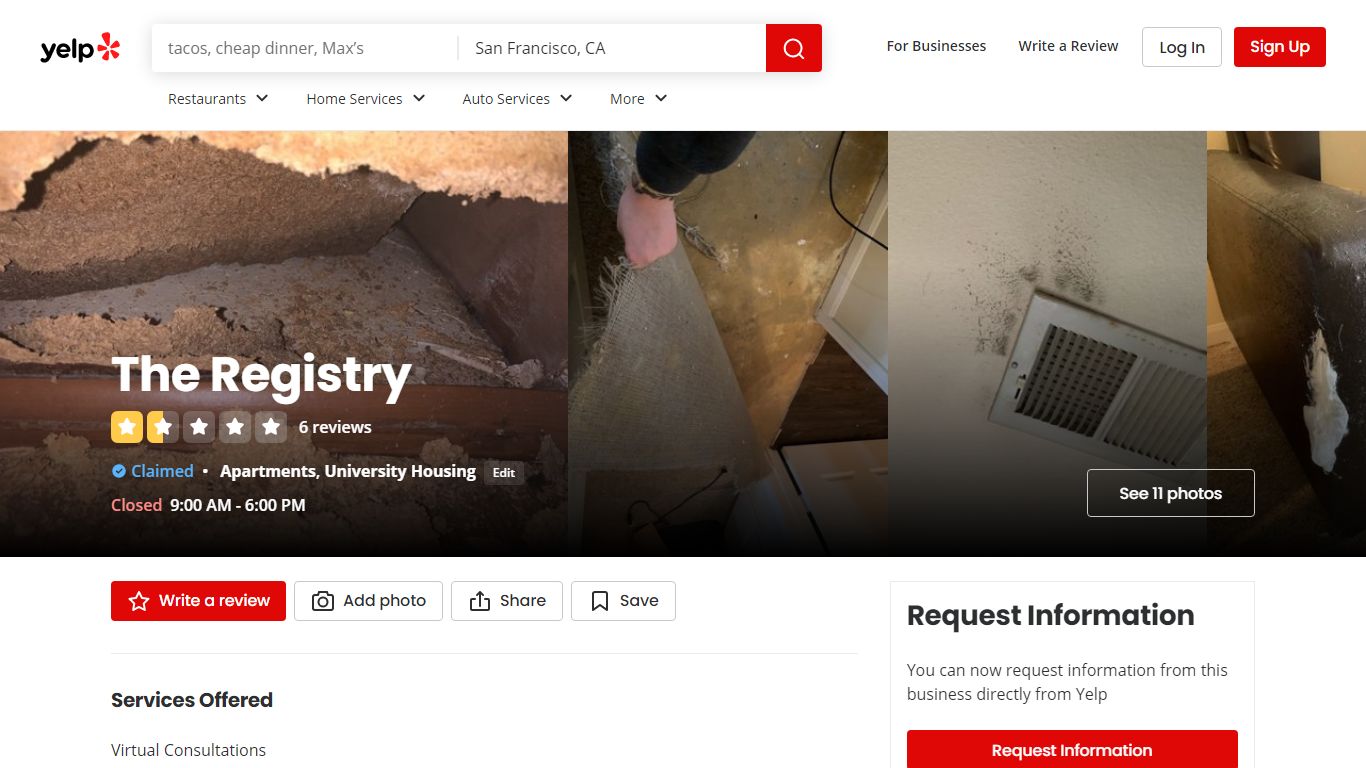Click the share arrow icon
Image resolution: width=1366 pixels, height=768 pixels.
[x=480, y=601]
